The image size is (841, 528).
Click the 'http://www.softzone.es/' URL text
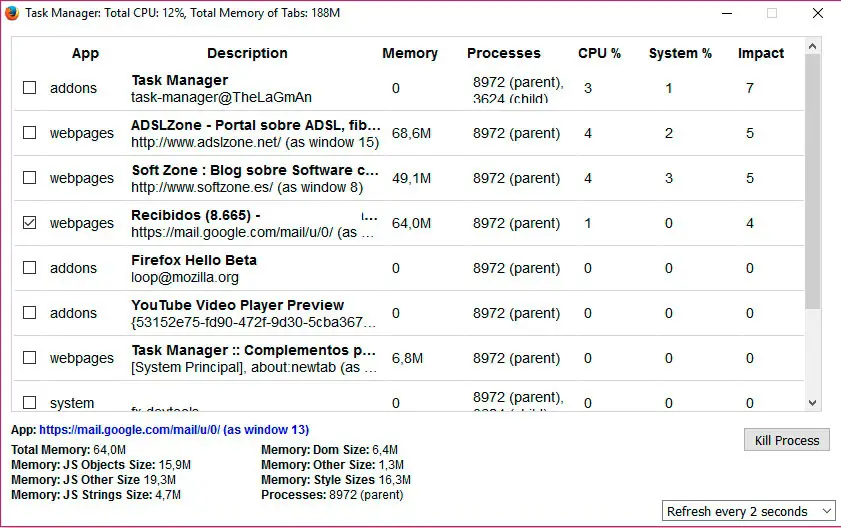tap(202, 187)
